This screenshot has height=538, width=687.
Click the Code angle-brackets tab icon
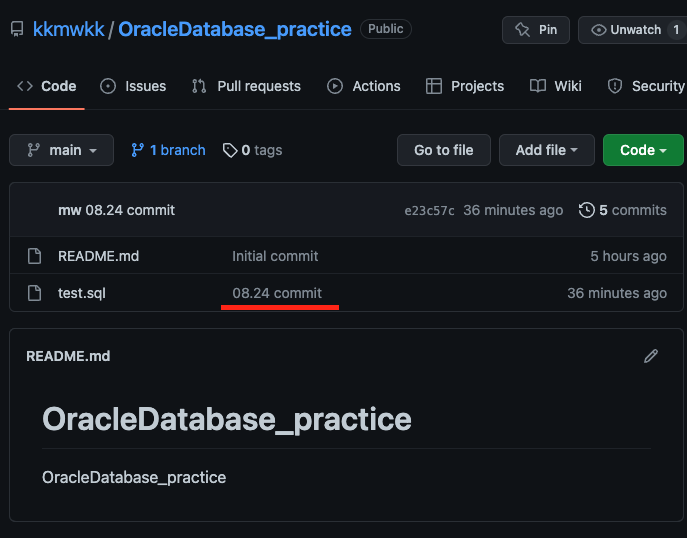click(x=25, y=86)
